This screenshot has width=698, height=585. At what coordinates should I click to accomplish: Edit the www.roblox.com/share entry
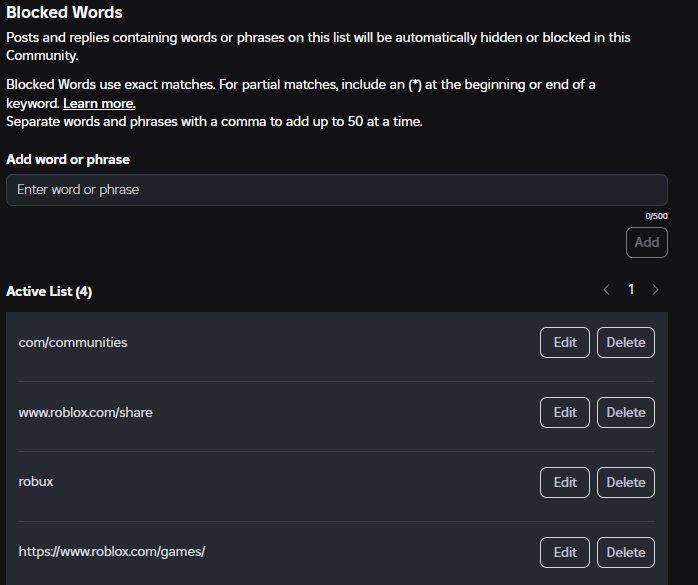pyautogui.click(x=565, y=412)
